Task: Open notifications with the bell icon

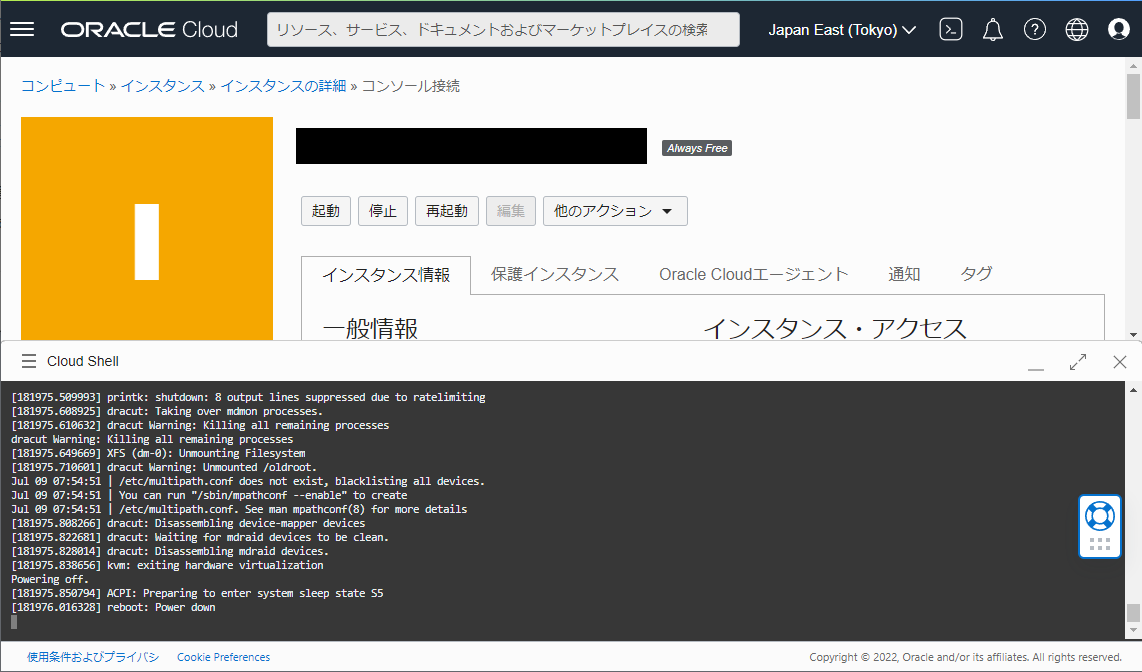Action: pos(992,29)
